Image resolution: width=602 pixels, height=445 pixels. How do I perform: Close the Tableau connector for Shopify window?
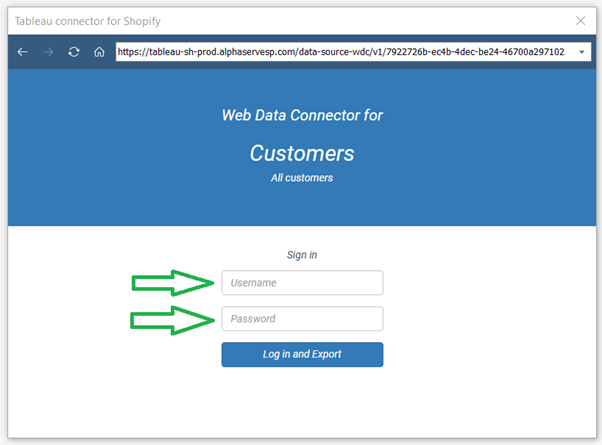coord(580,21)
